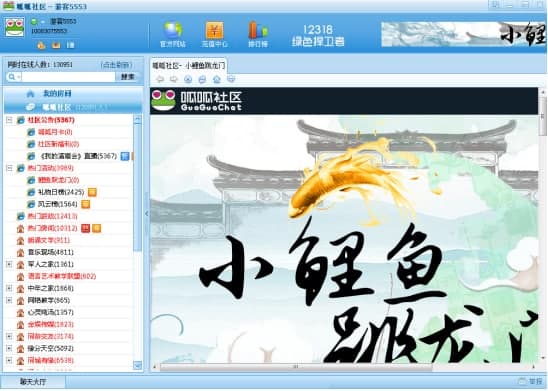Select the 呱呱社区 section header
This screenshot has width=548, height=391.
(x=73, y=107)
